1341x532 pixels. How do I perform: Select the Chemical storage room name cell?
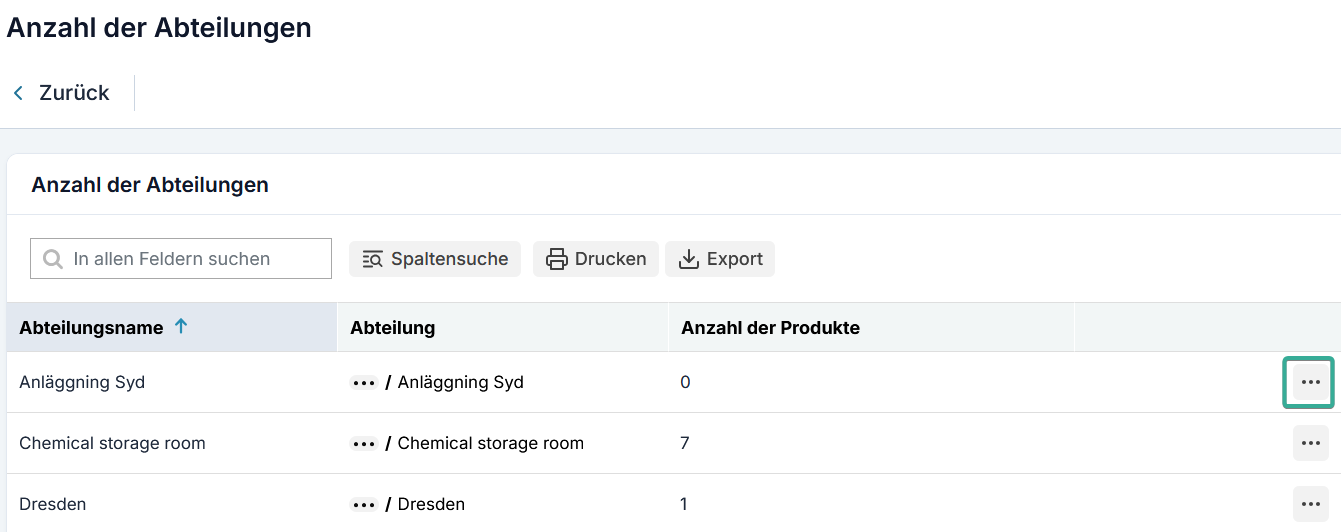point(112,443)
